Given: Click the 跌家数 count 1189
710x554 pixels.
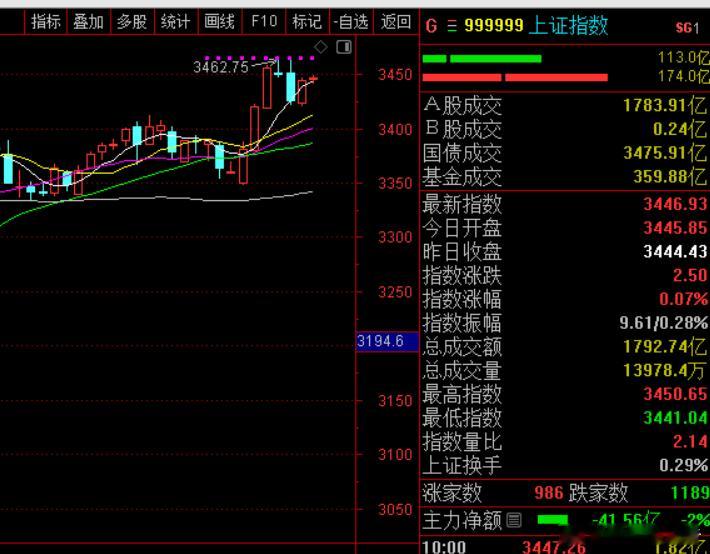Looking at the screenshot, I should tap(690, 492).
